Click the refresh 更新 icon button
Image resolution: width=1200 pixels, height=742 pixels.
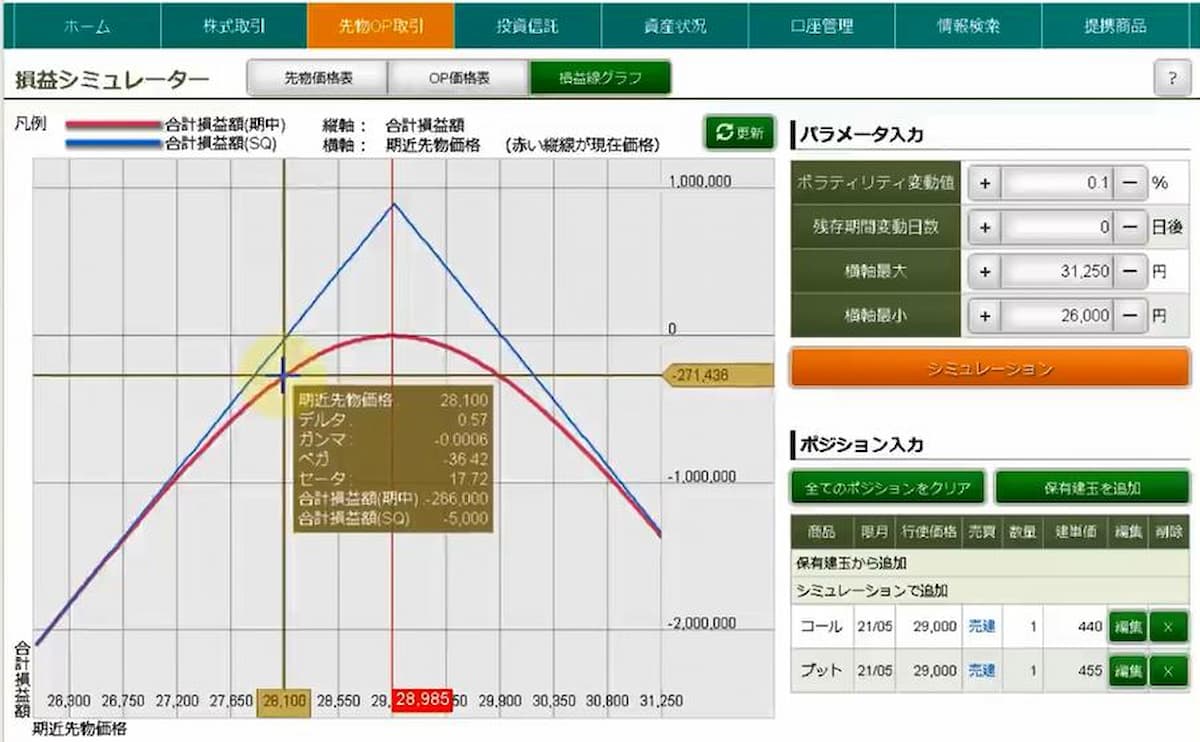point(739,133)
